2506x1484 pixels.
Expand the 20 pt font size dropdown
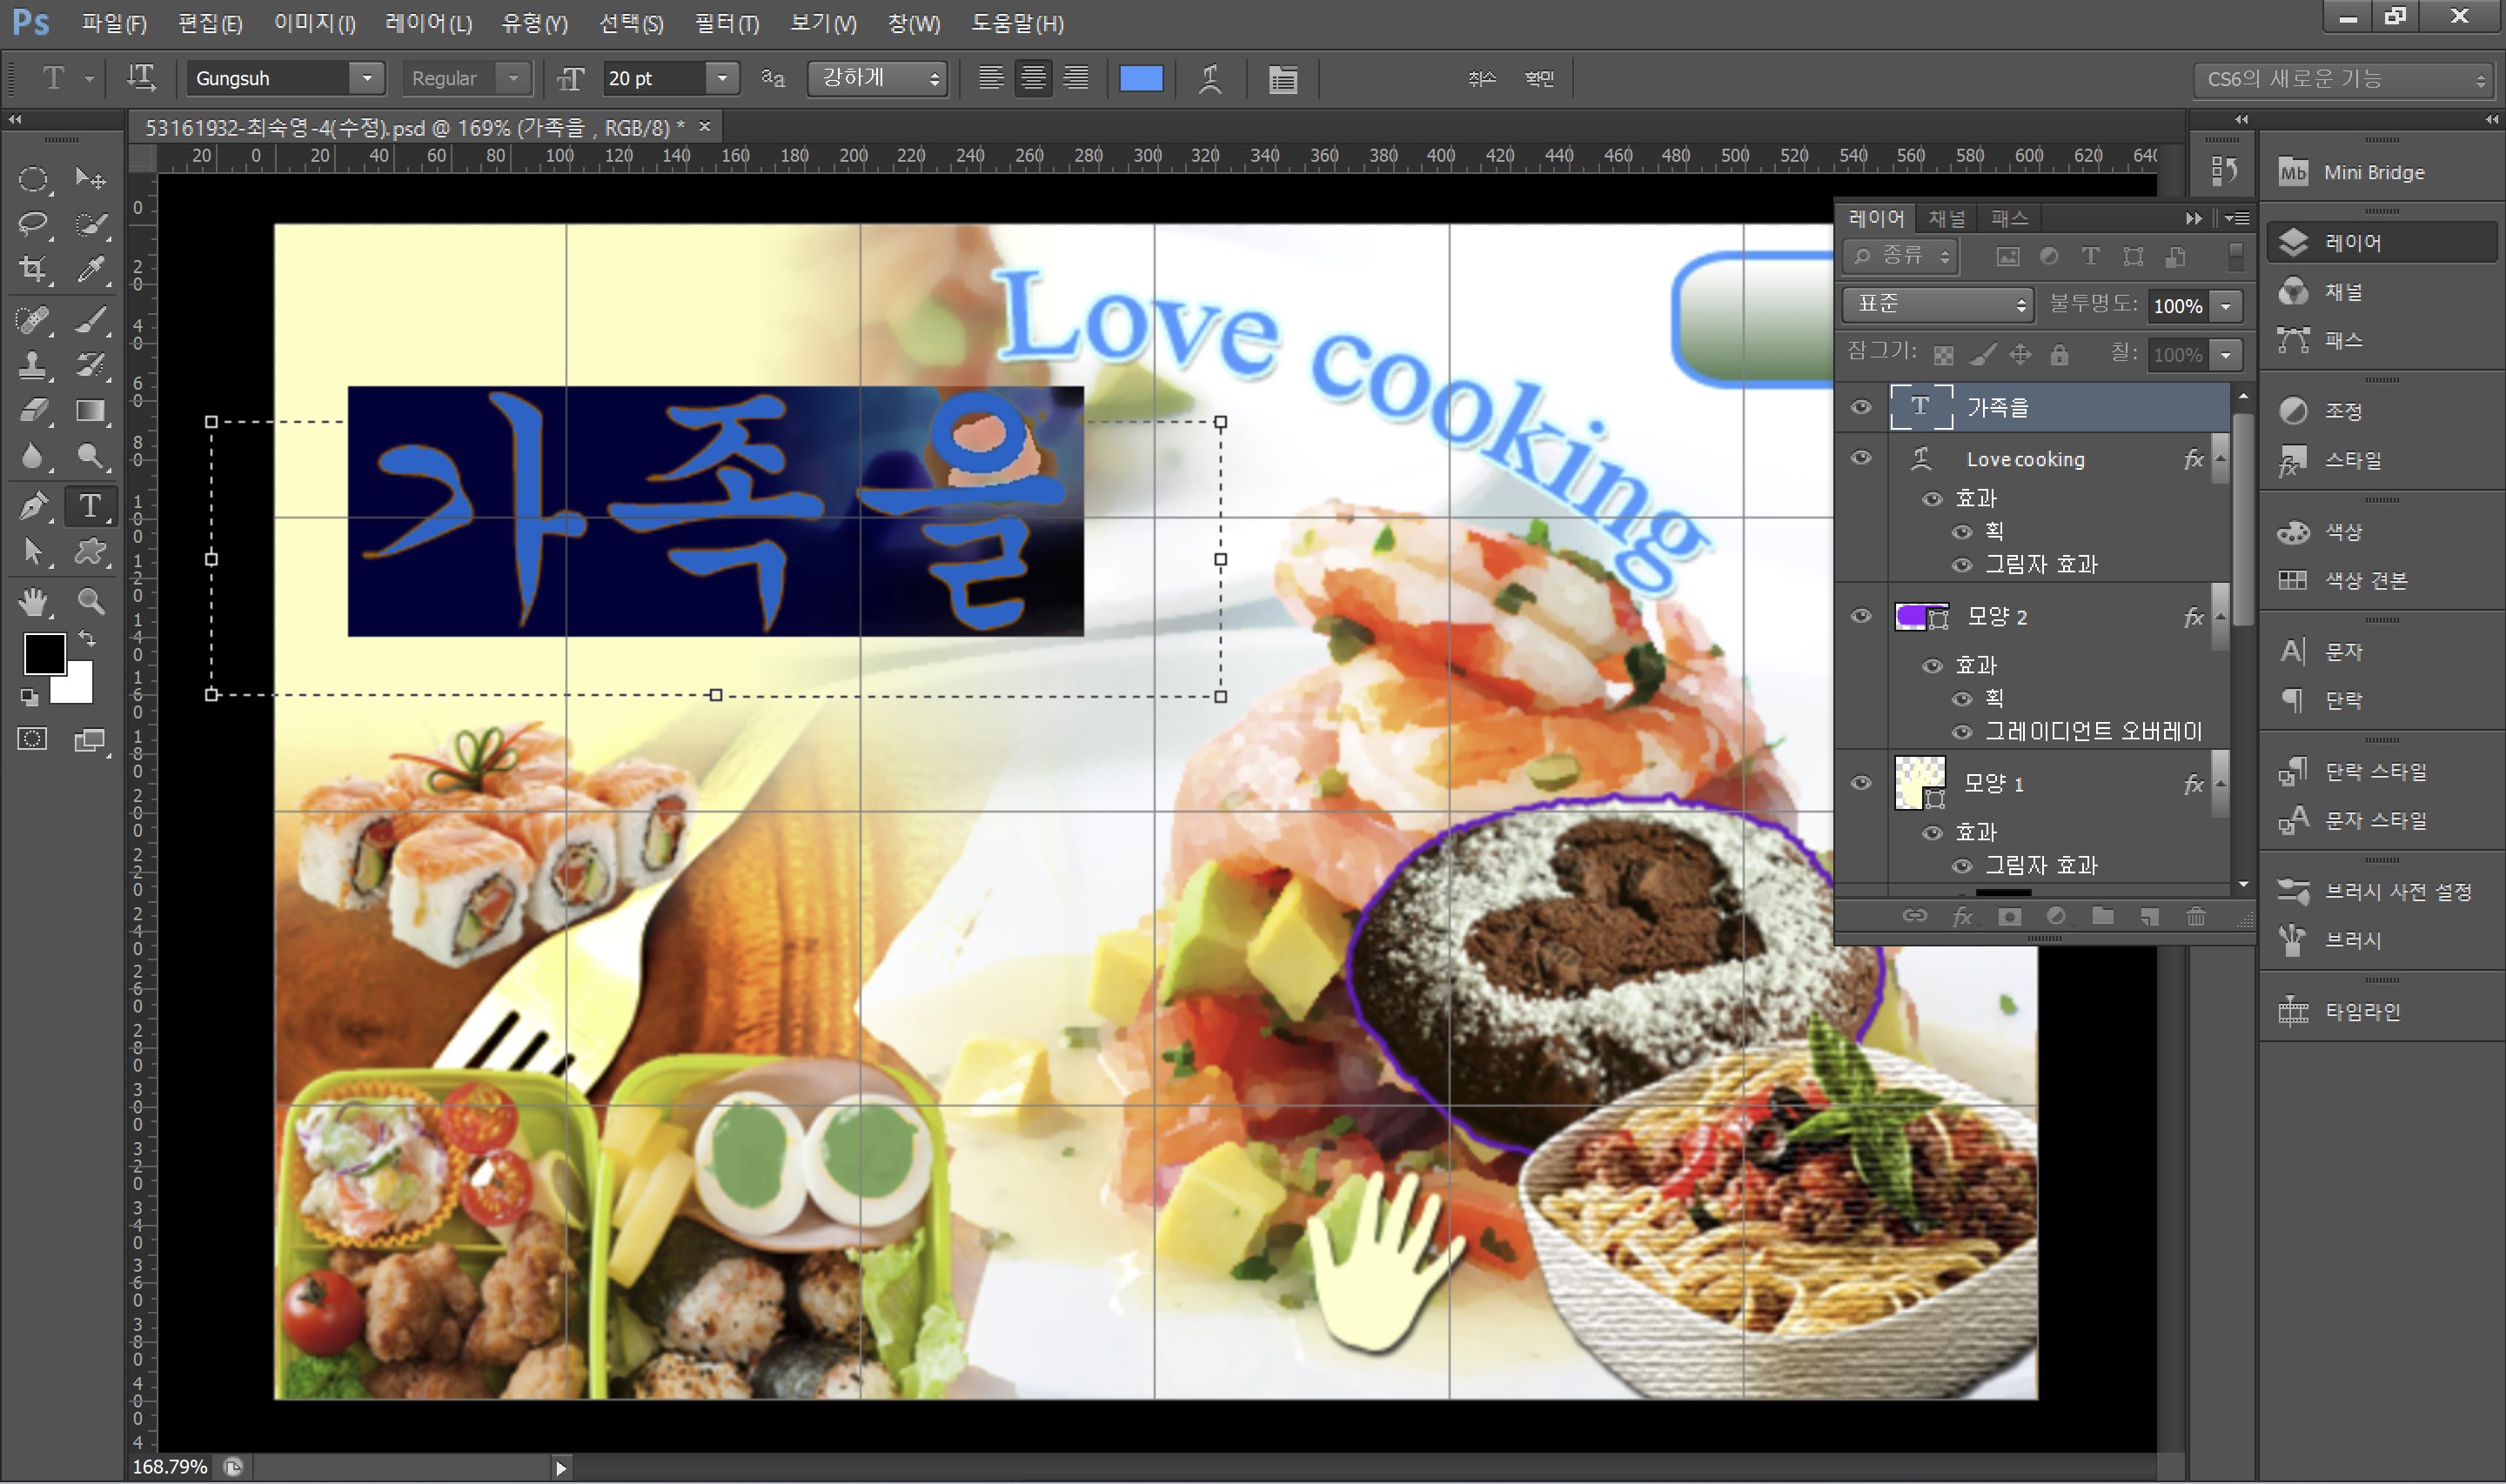coord(722,78)
